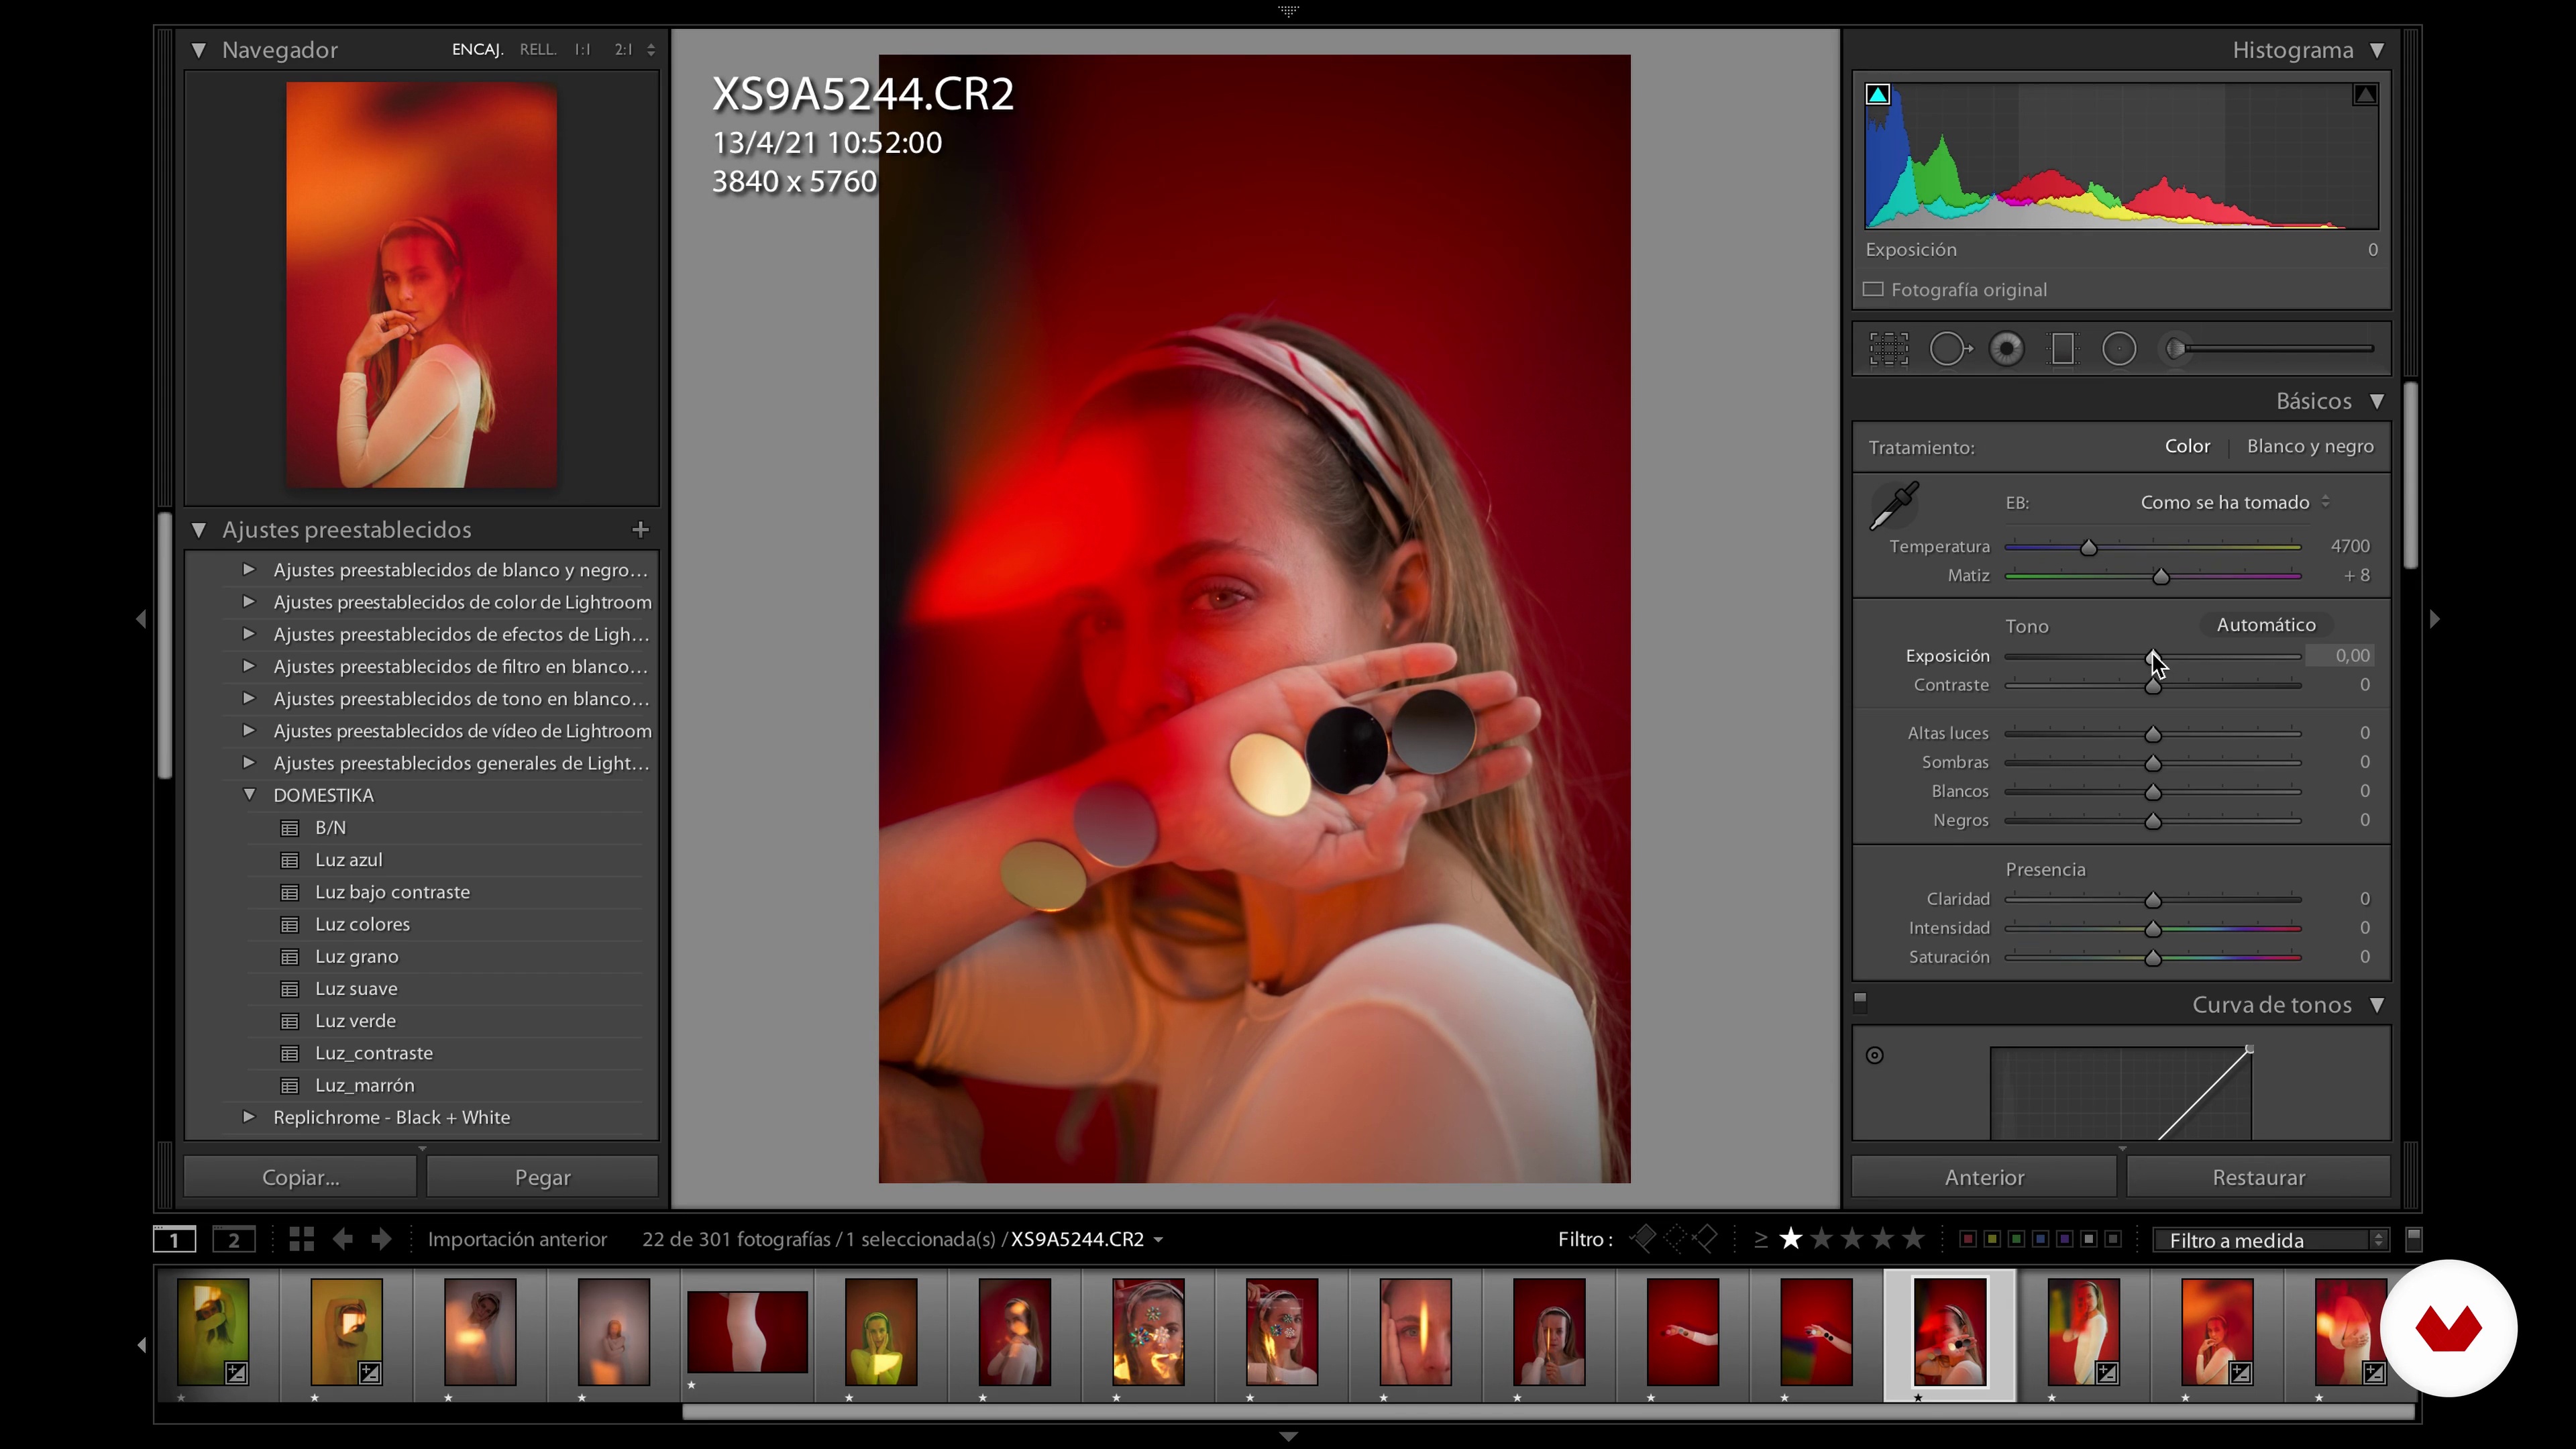2576x1449 pixels.
Task: Hide filmstrip with bottom edge arrow
Action: [x=1288, y=1437]
